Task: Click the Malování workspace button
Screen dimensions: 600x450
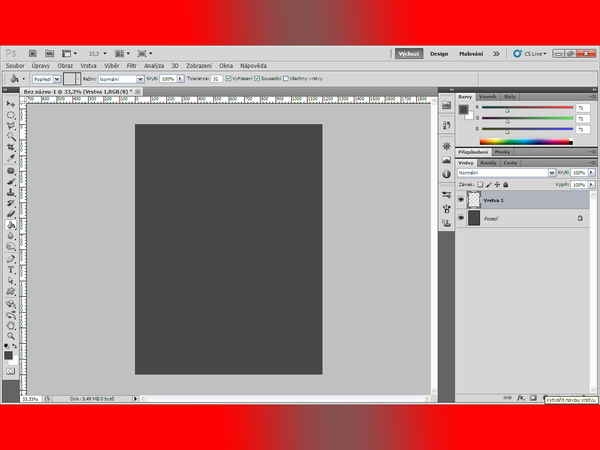Action: (471, 54)
